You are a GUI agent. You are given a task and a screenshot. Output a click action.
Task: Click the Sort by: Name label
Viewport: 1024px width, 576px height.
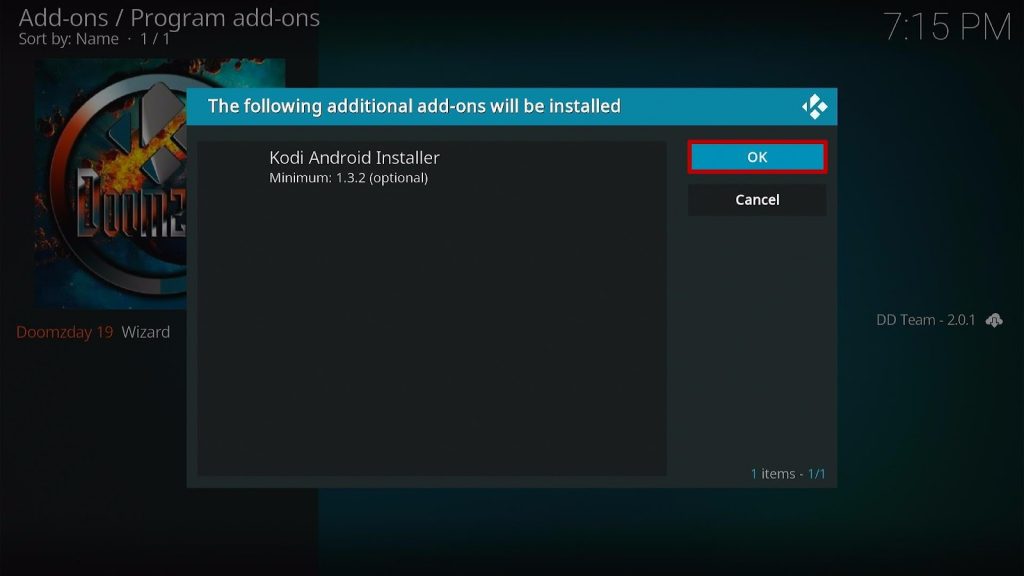click(69, 39)
